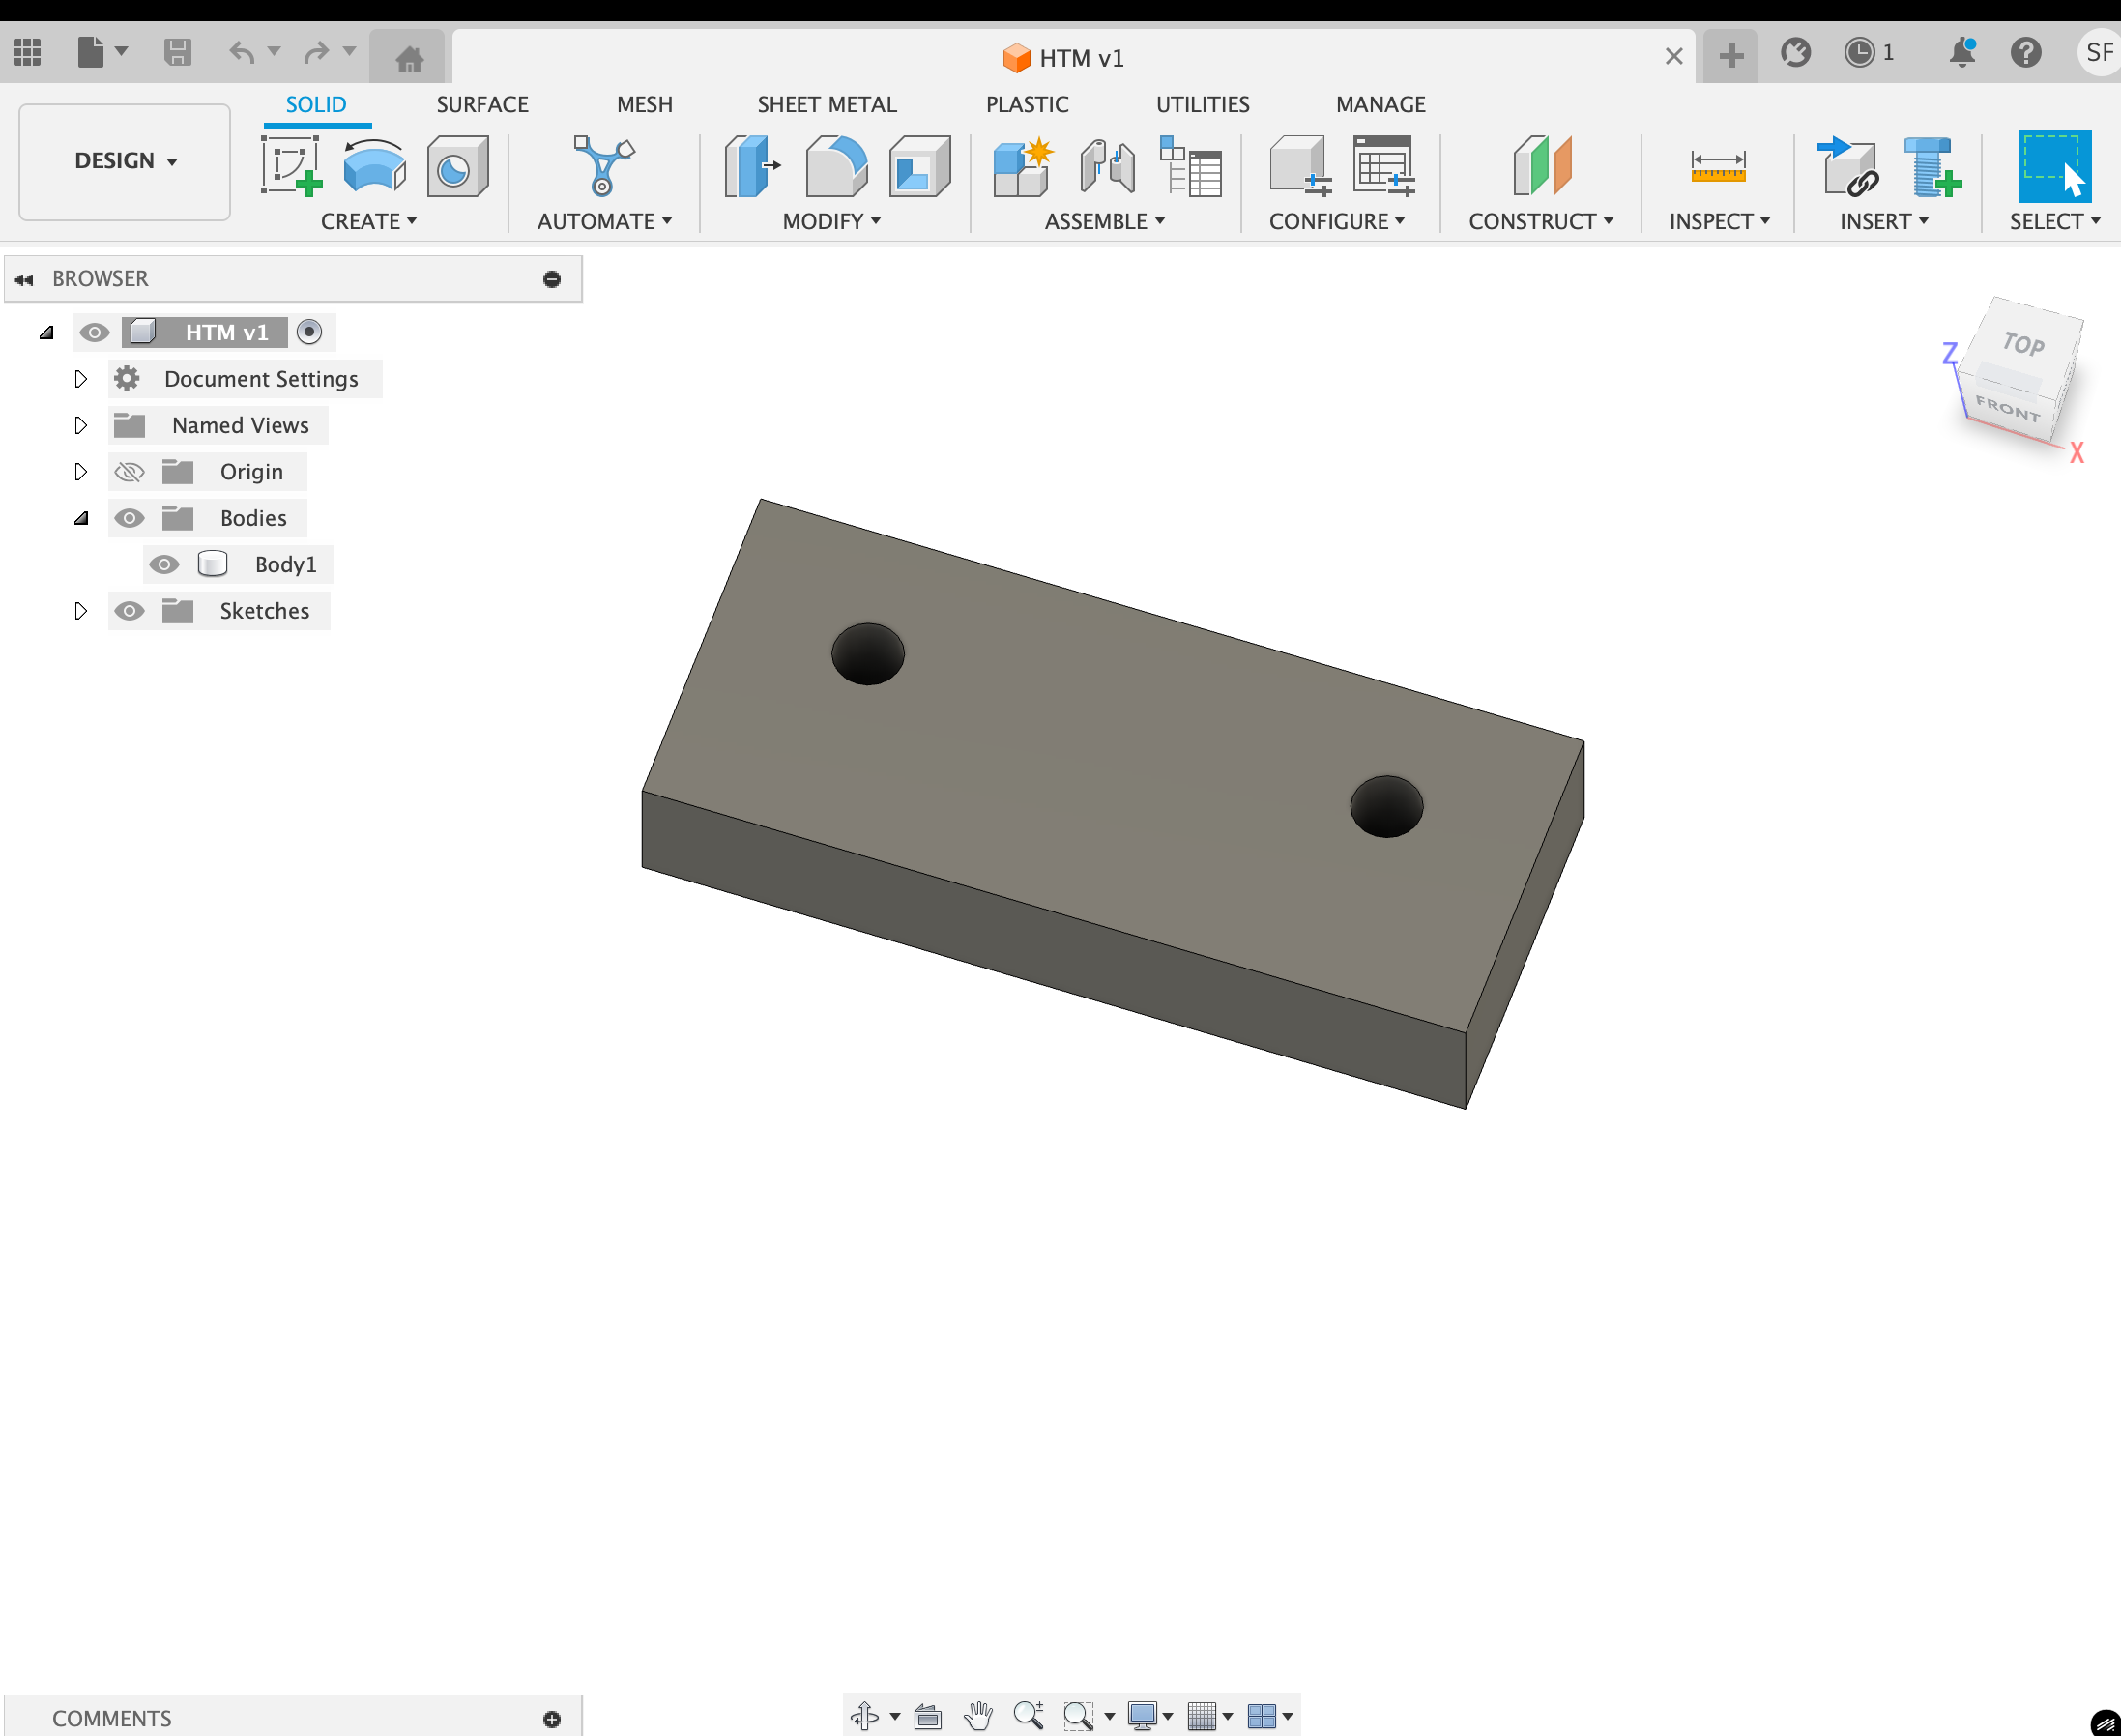
Task: Expand the Sketches tree node
Action: (x=81, y=610)
